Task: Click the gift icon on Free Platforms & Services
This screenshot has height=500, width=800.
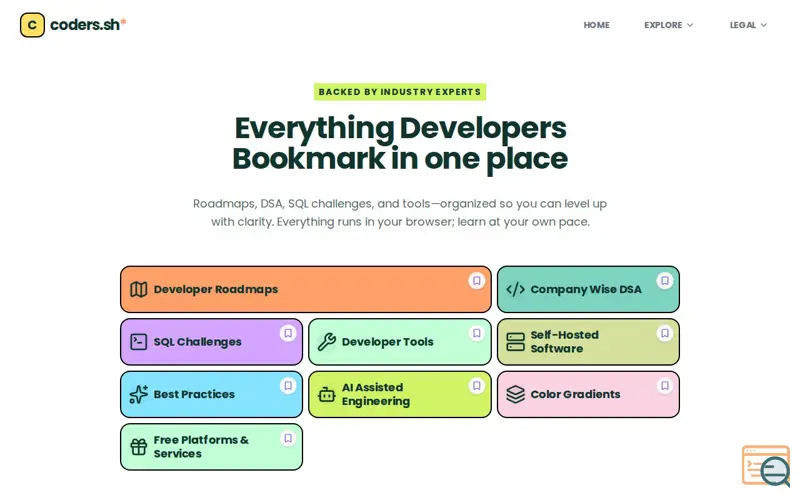Action: tap(138, 447)
